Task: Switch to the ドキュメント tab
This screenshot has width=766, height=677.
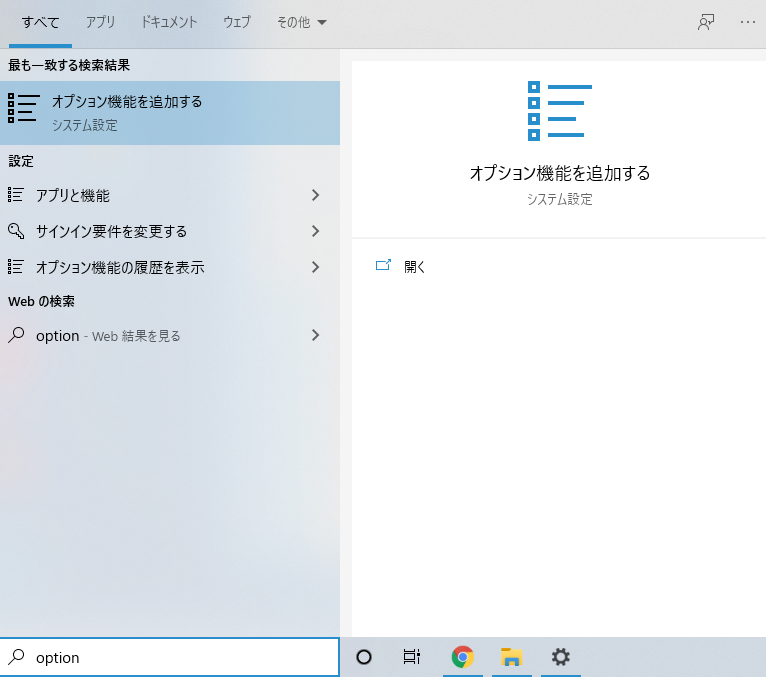Action: pos(169,22)
